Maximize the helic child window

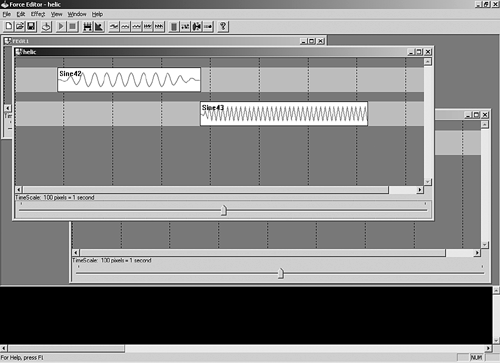click(419, 52)
